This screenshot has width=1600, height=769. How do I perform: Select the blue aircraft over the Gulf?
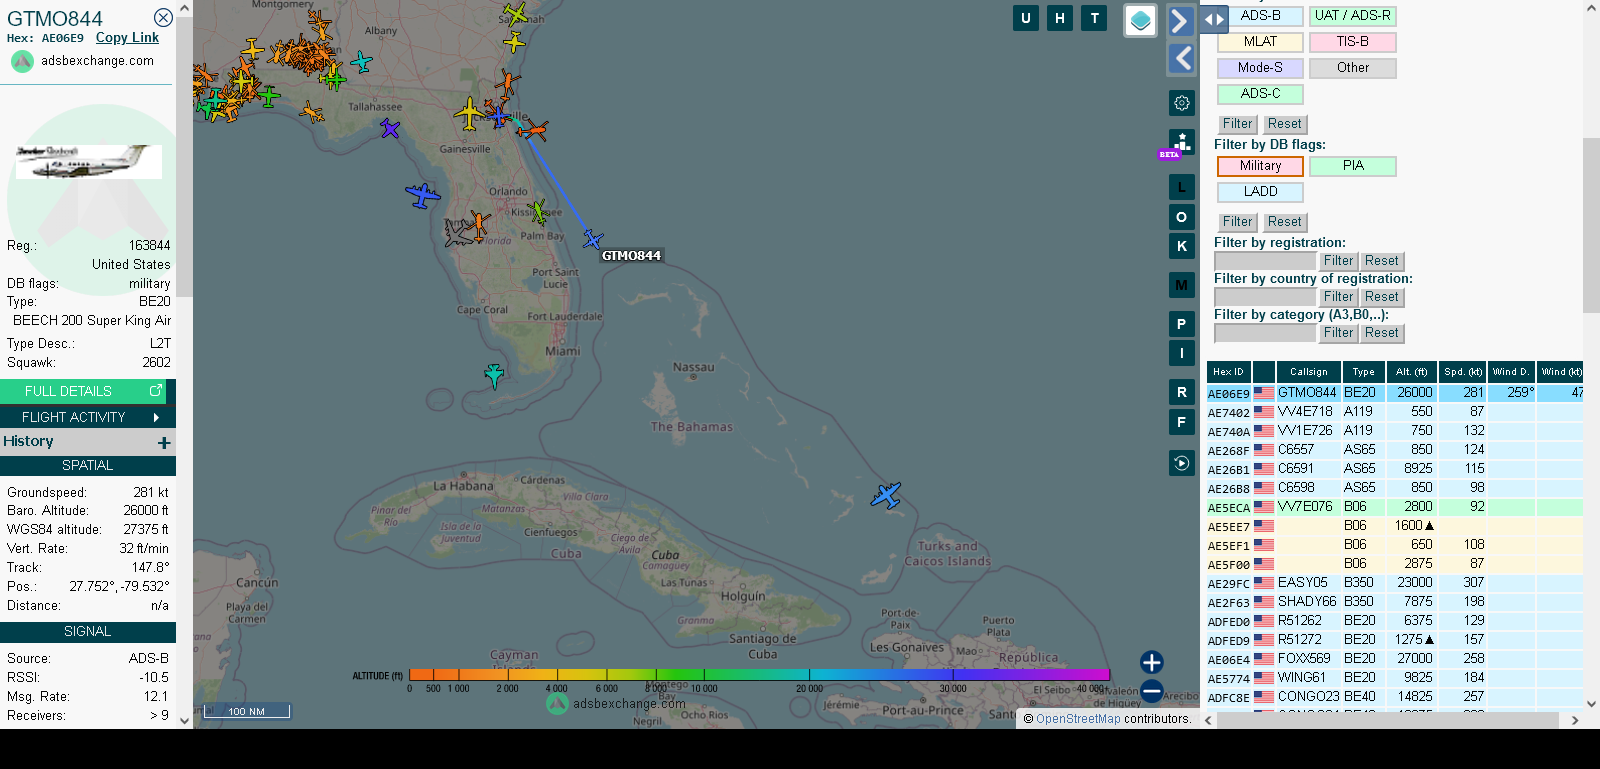pyautogui.click(x=423, y=195)
